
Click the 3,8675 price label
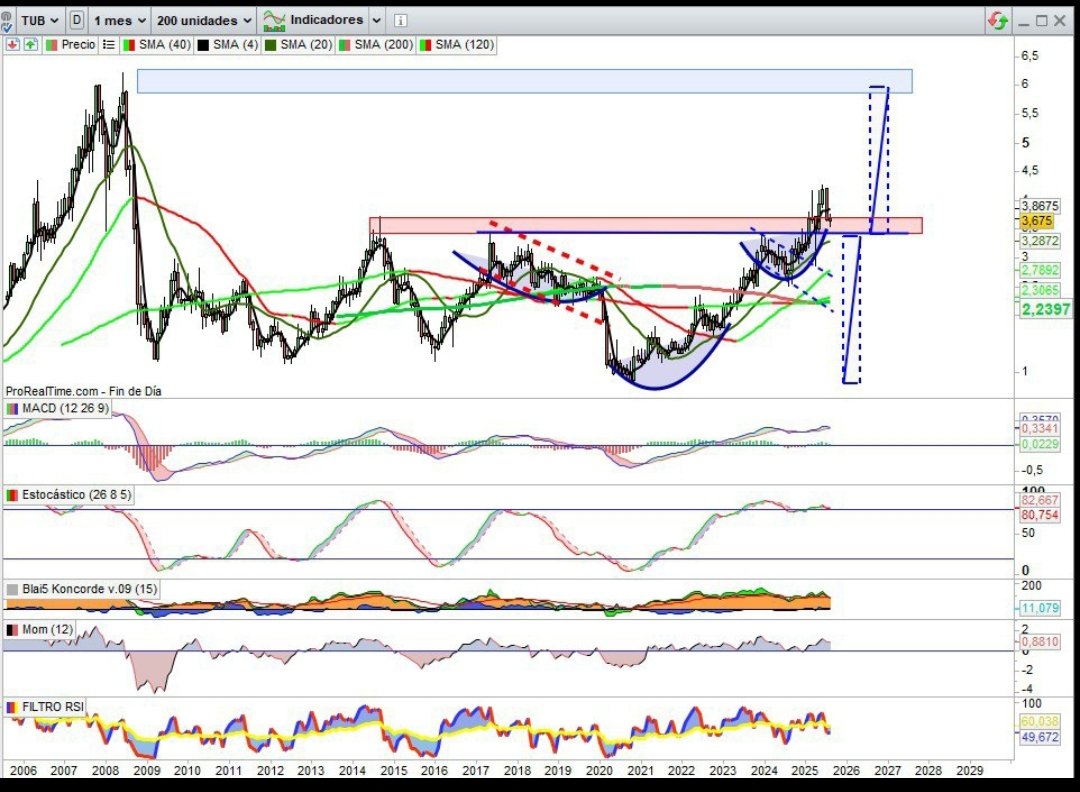1039,206
